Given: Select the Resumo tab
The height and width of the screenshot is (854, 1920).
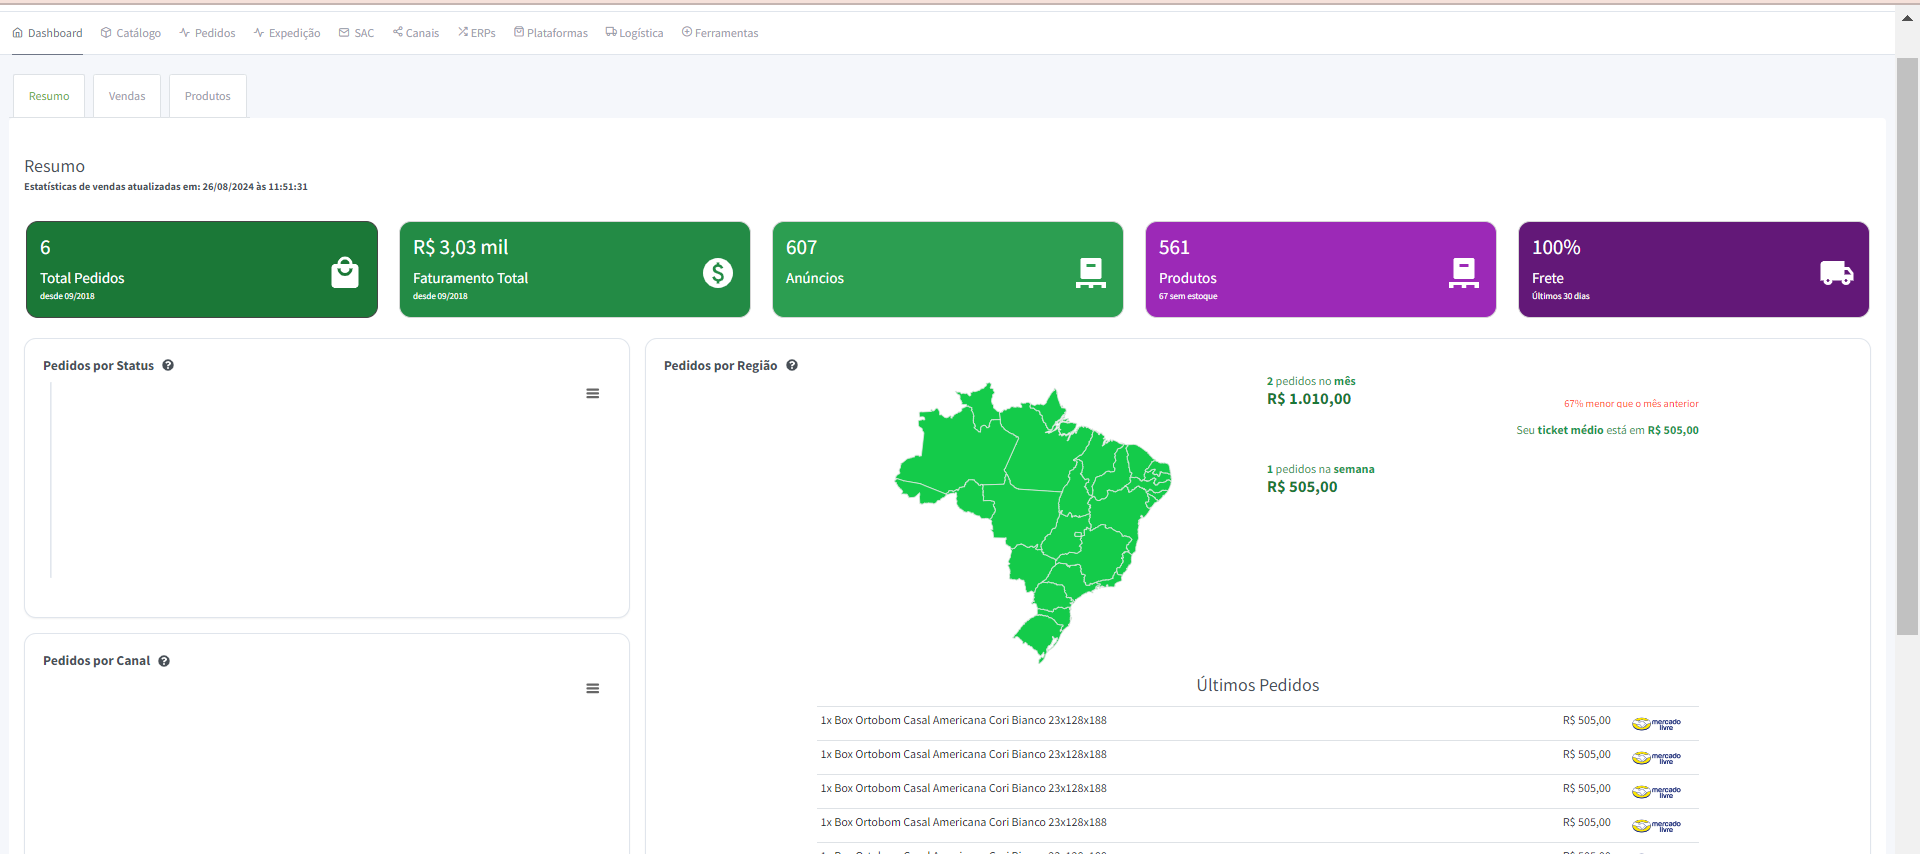Looking at the screenshot, I should (49, 96).
